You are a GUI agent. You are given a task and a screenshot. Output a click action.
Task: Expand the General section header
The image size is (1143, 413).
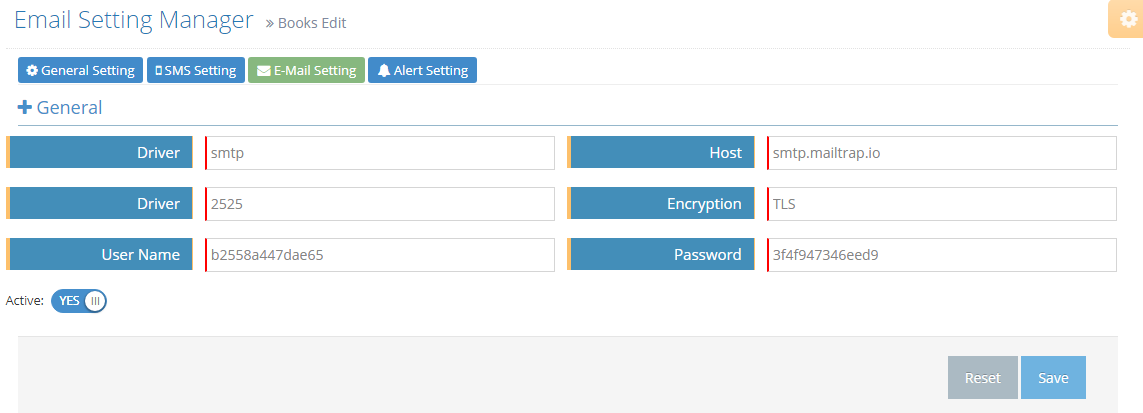pyautogui.click(x=69, y=107)
